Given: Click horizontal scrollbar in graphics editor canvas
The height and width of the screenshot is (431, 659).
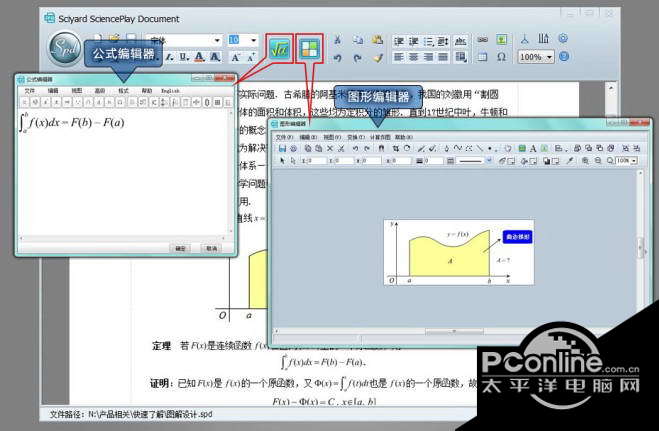Looking at the screenshot, I should click(x=454, y=331).
